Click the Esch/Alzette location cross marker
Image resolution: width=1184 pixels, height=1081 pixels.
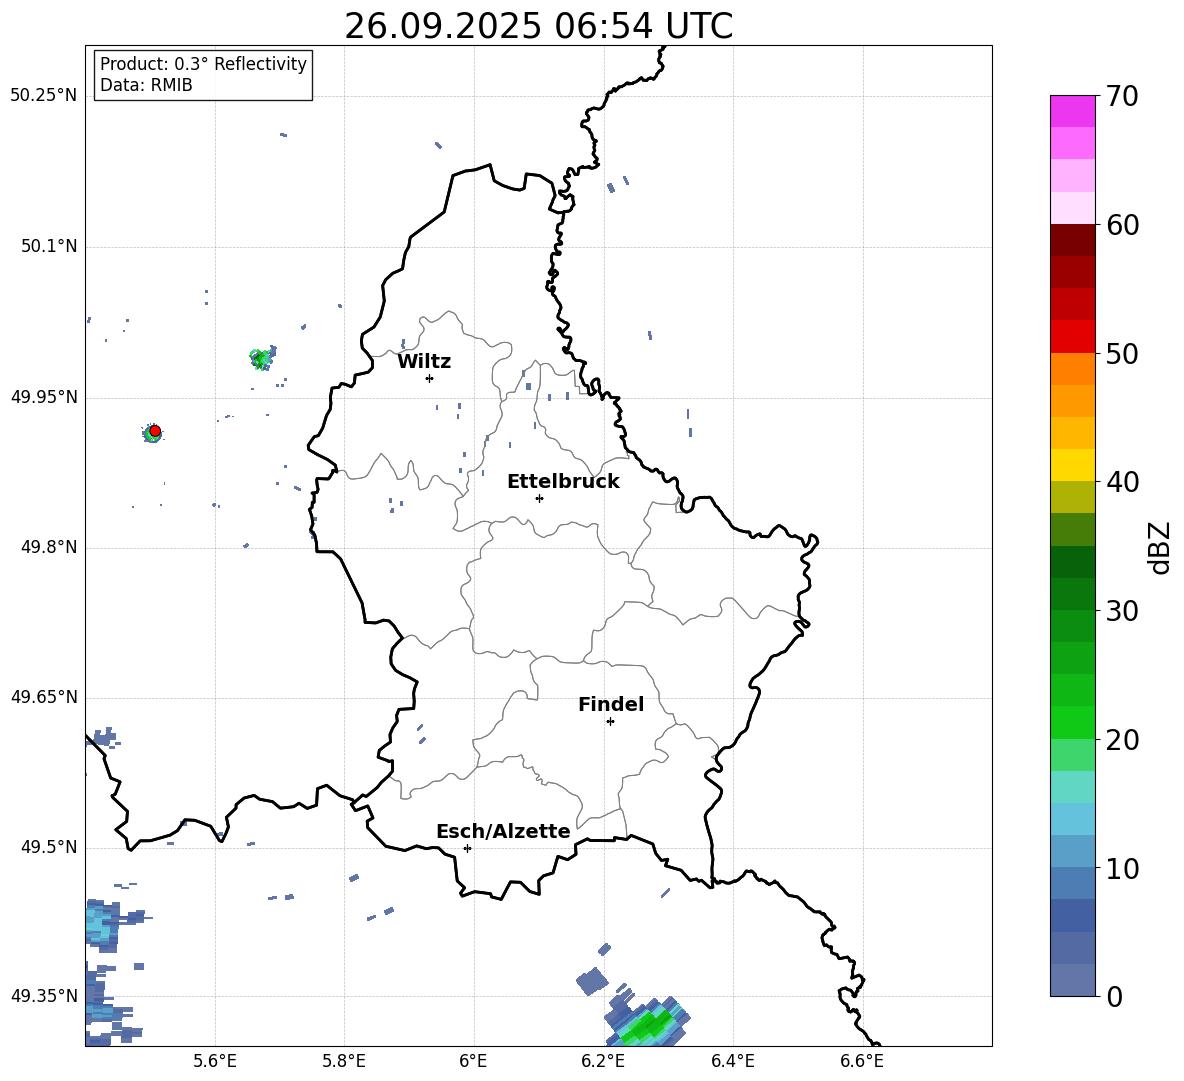tap(467, 848)
